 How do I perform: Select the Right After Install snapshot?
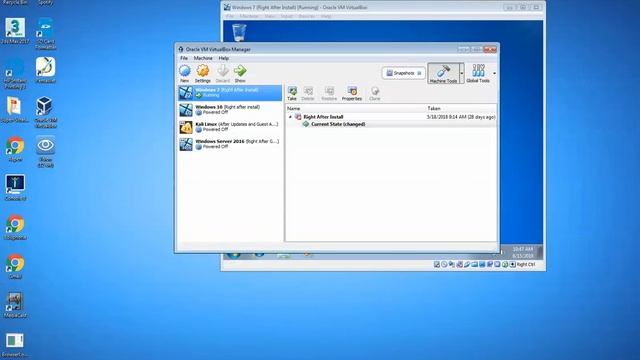pyautogui.click(x=323, y=117)
